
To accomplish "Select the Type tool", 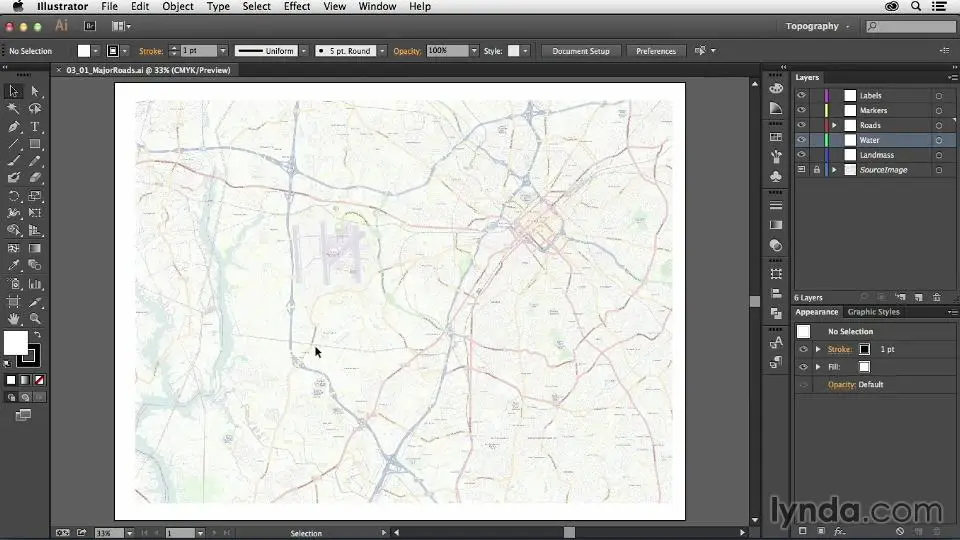I will pos(35,127).
